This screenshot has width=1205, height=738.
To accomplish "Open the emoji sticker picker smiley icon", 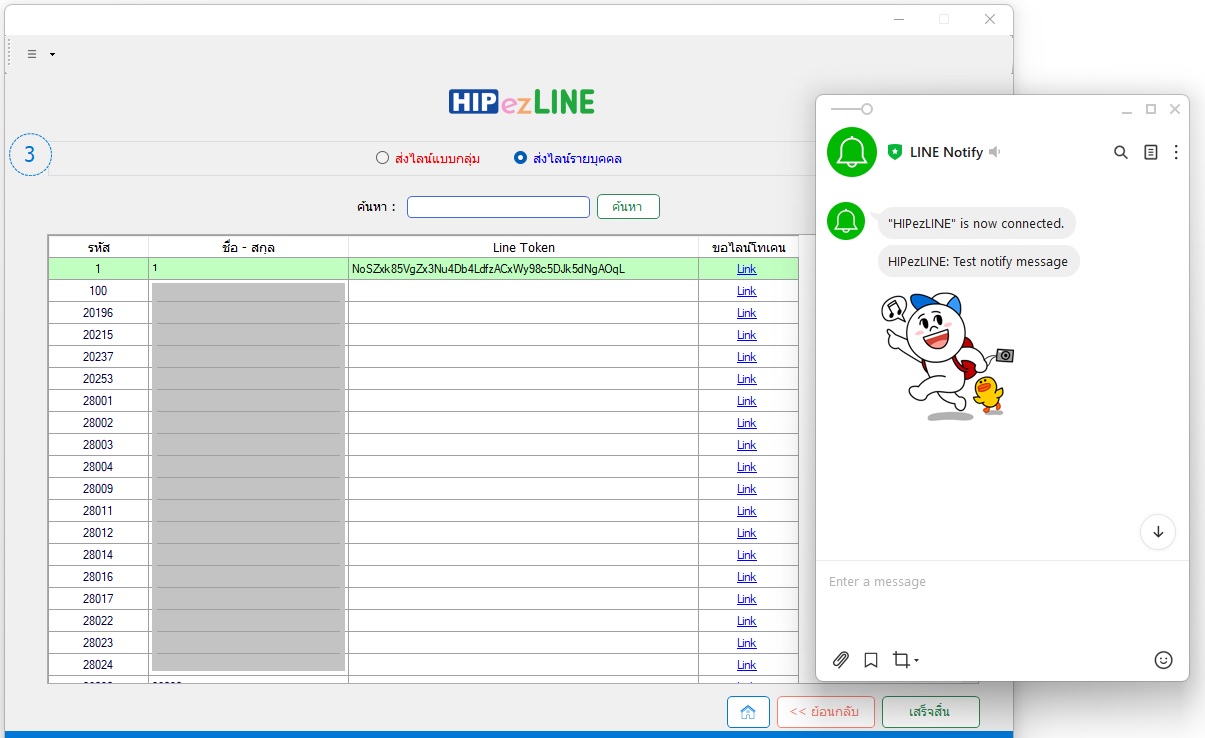I will click(x=1163, y=660).
